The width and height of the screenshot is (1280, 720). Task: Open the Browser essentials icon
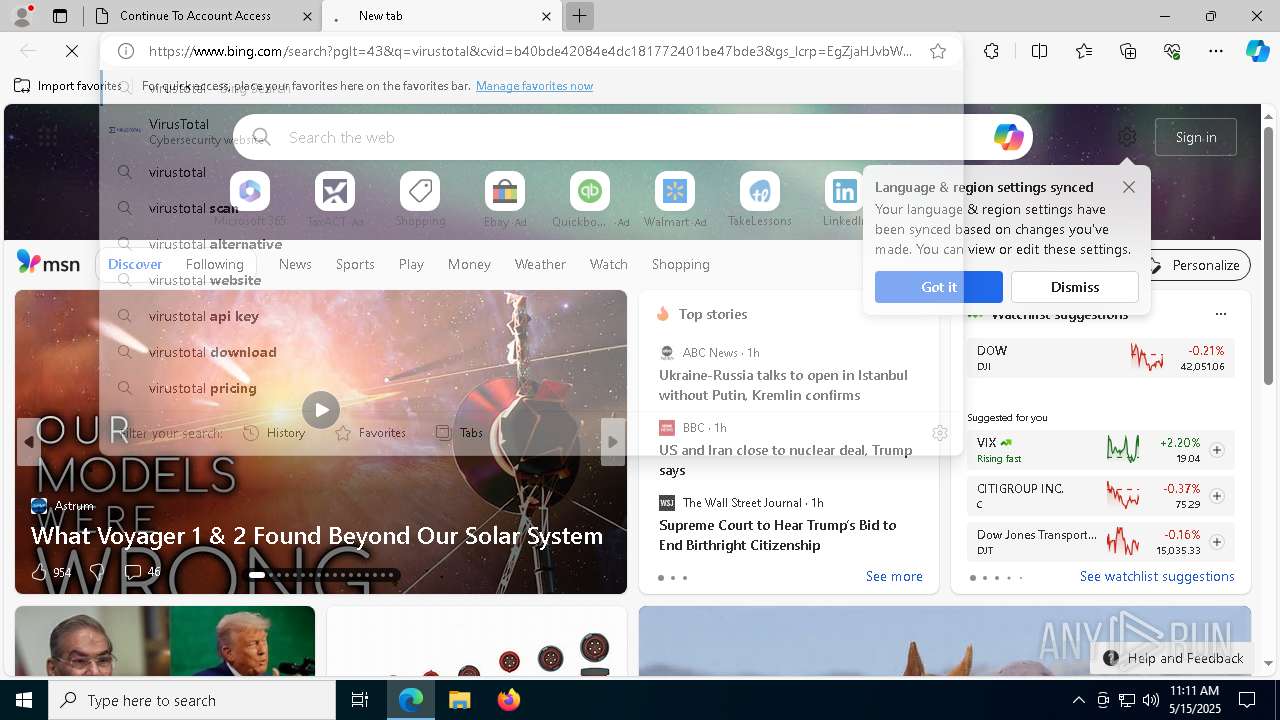[1172, 51]
